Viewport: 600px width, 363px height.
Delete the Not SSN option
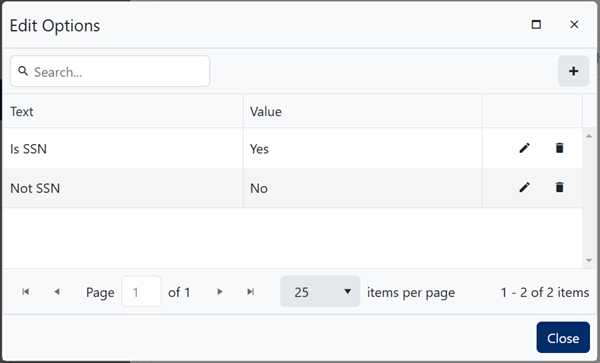[x=559, y=187]
